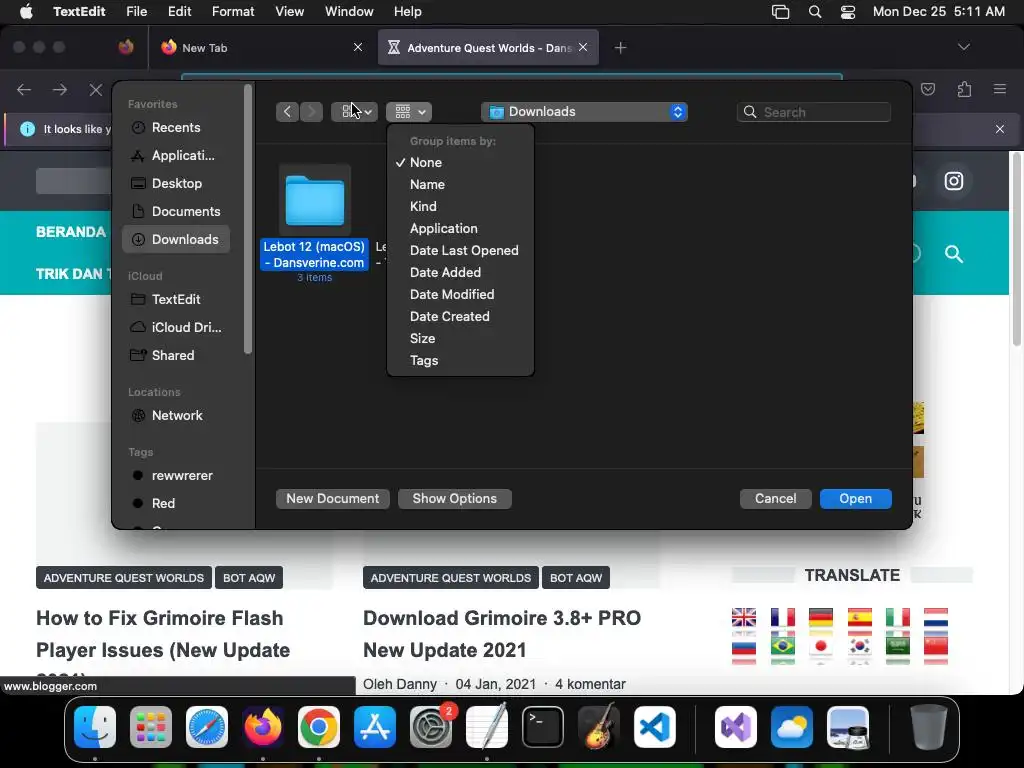Click the blue Open button
1024x768 pixels.
click(856, 499)
